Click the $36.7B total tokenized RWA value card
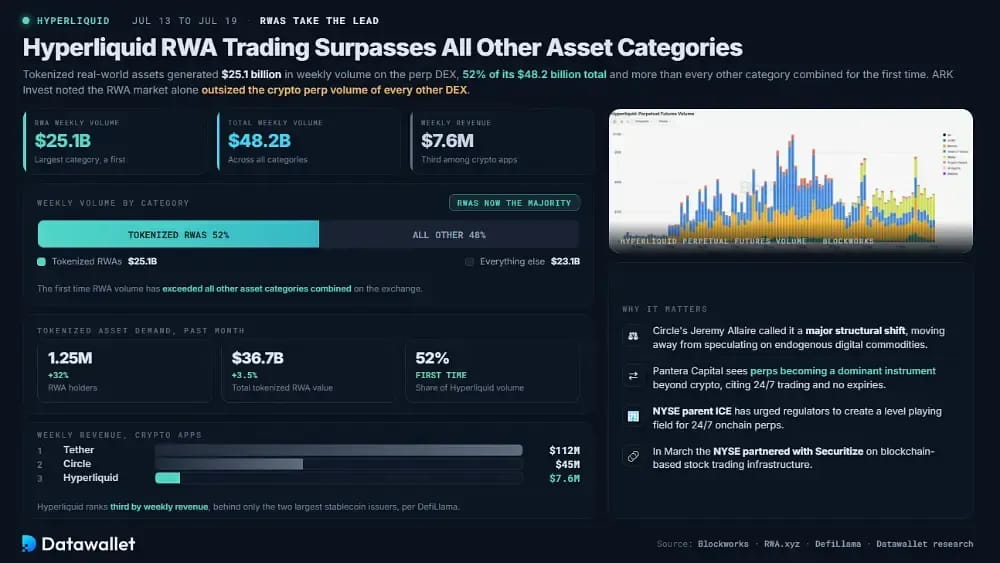This screenshot has height=563, width=1000. point(309,372)
